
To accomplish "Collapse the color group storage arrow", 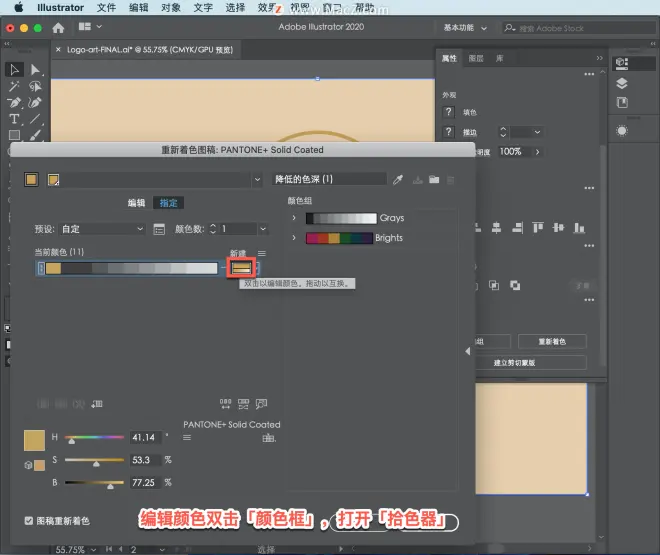I will pos(468,351).
